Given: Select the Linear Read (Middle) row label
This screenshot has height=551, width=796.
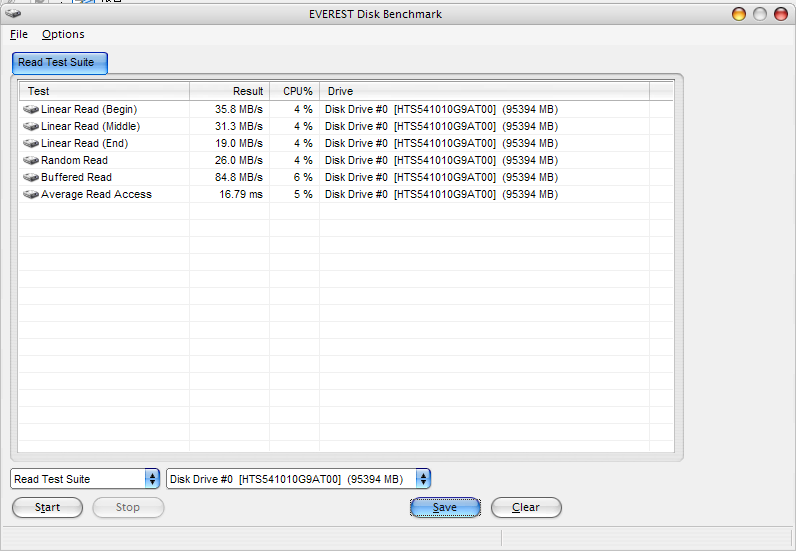Looking at the screenshot, I should pyautogui.click(x=90, y=126).
